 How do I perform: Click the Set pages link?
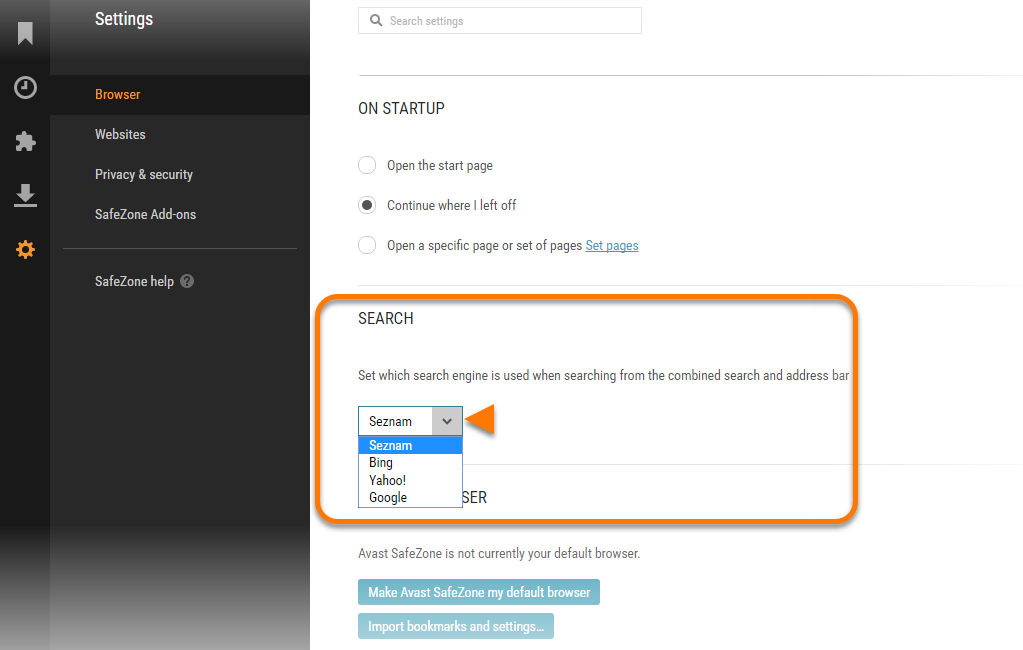pos(612,245)
